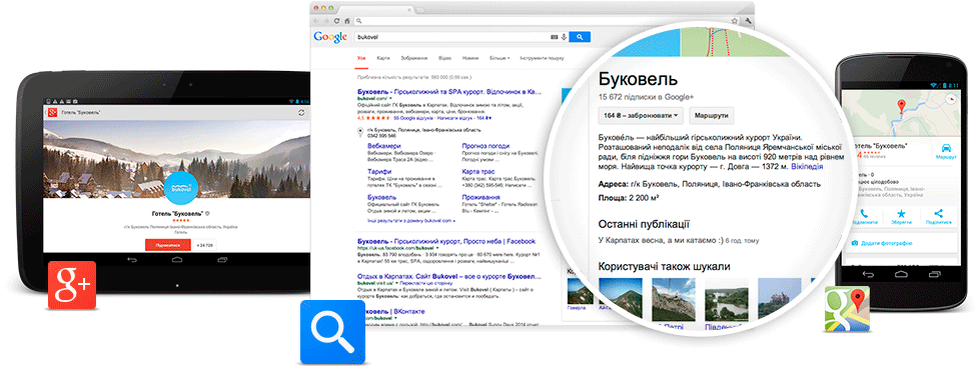Click the Google logo on results page
This screenshot has width=976, height=366.
coord(330,37)
